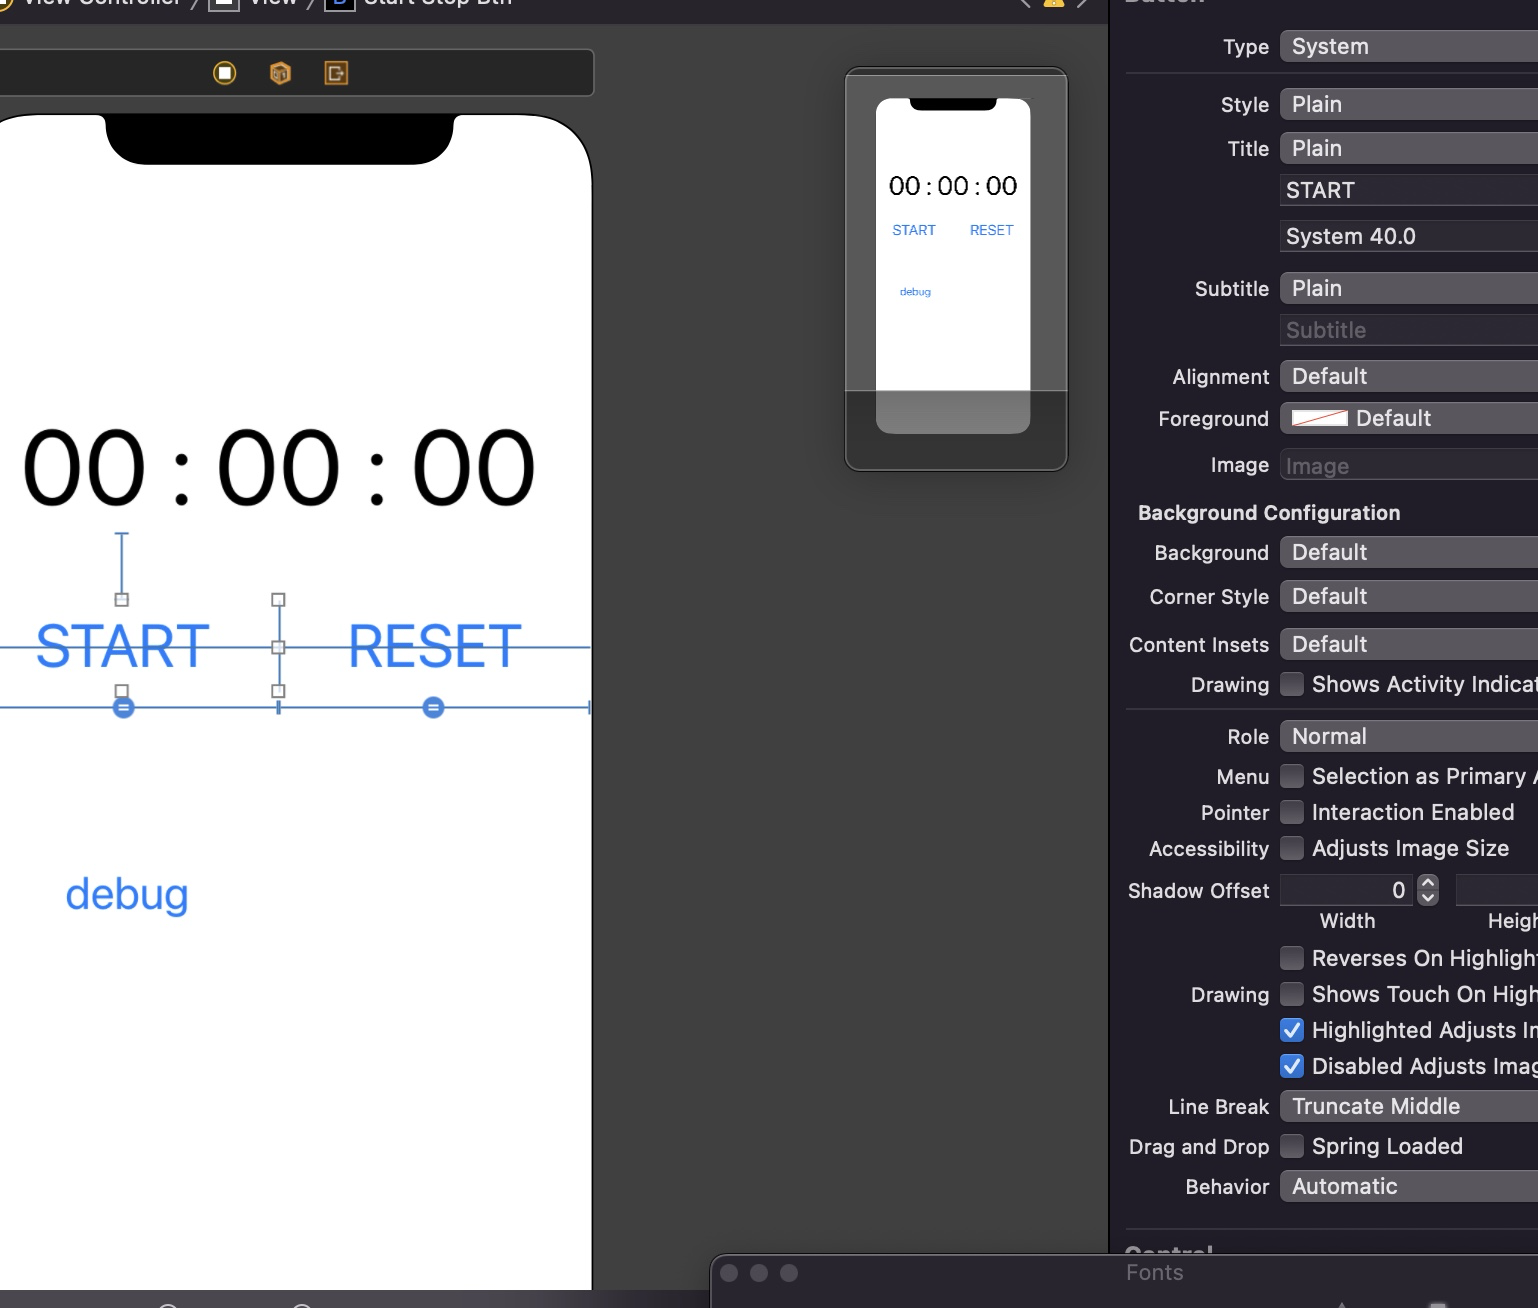Viewport: 1538px width, 1308px height.
Task: Open the Content Insets dropdown
Action: [x=1409, y=644]
